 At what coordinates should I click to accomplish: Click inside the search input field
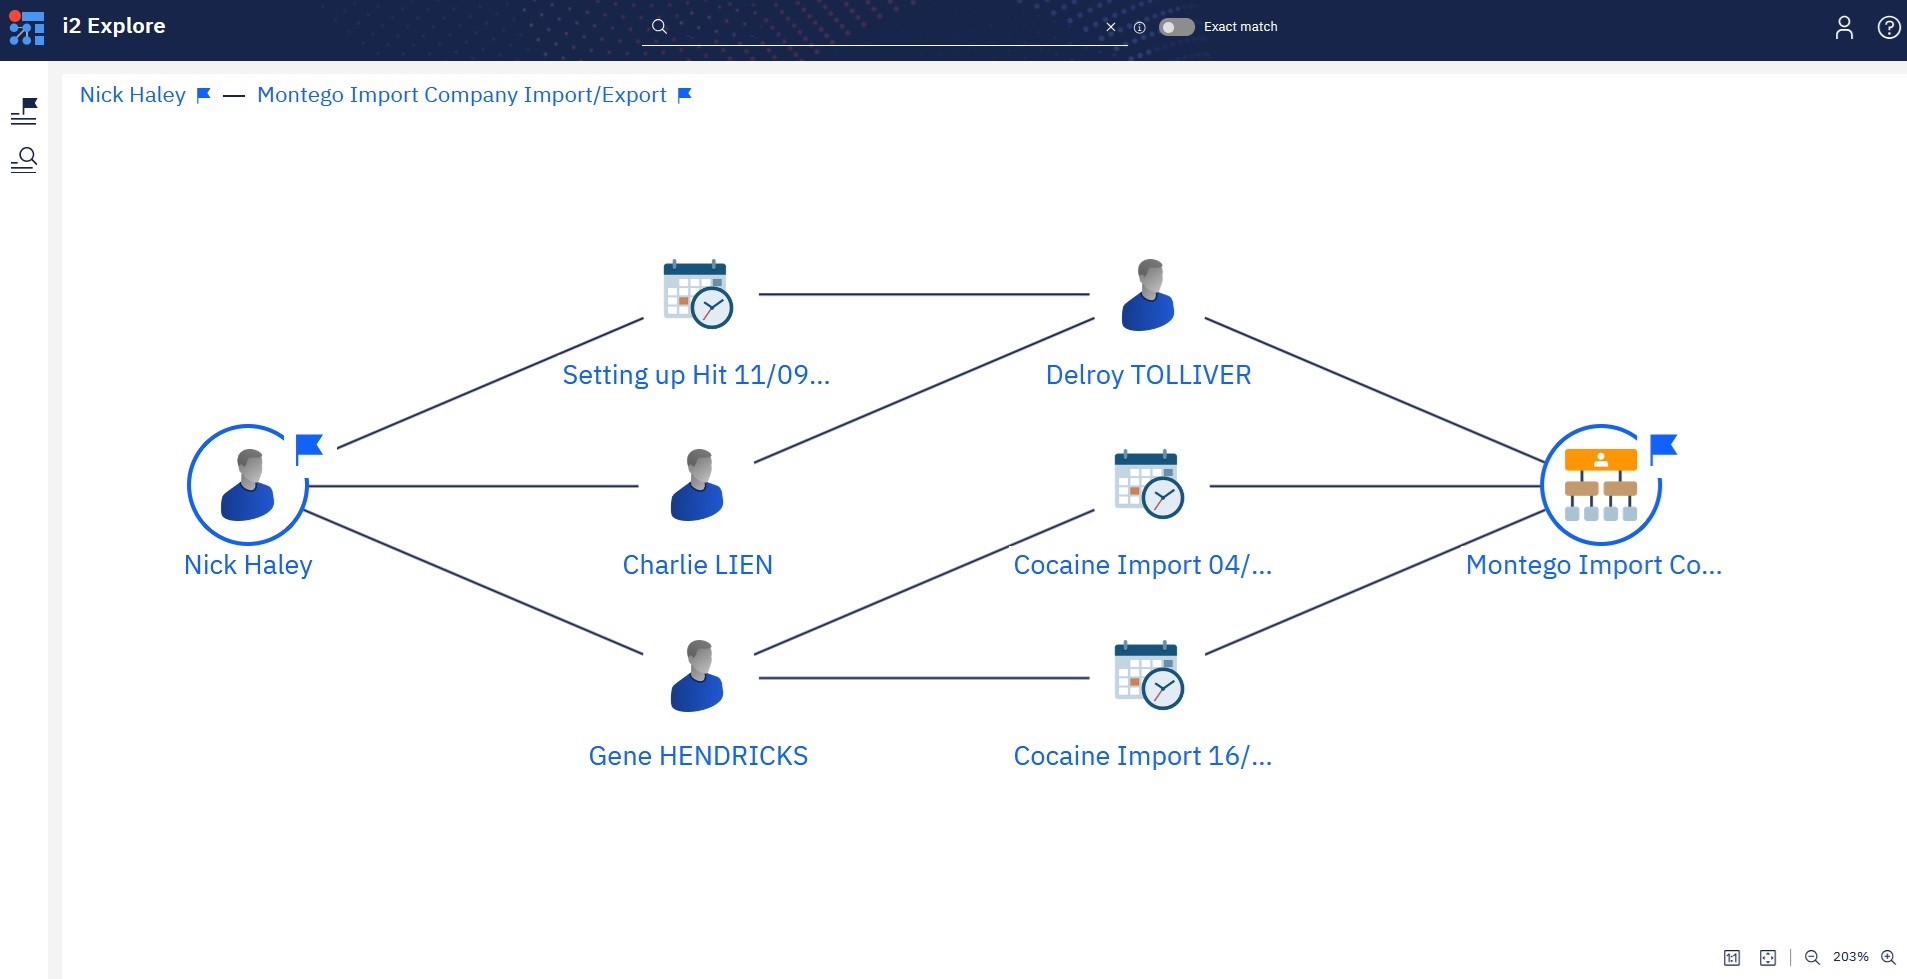880,27
